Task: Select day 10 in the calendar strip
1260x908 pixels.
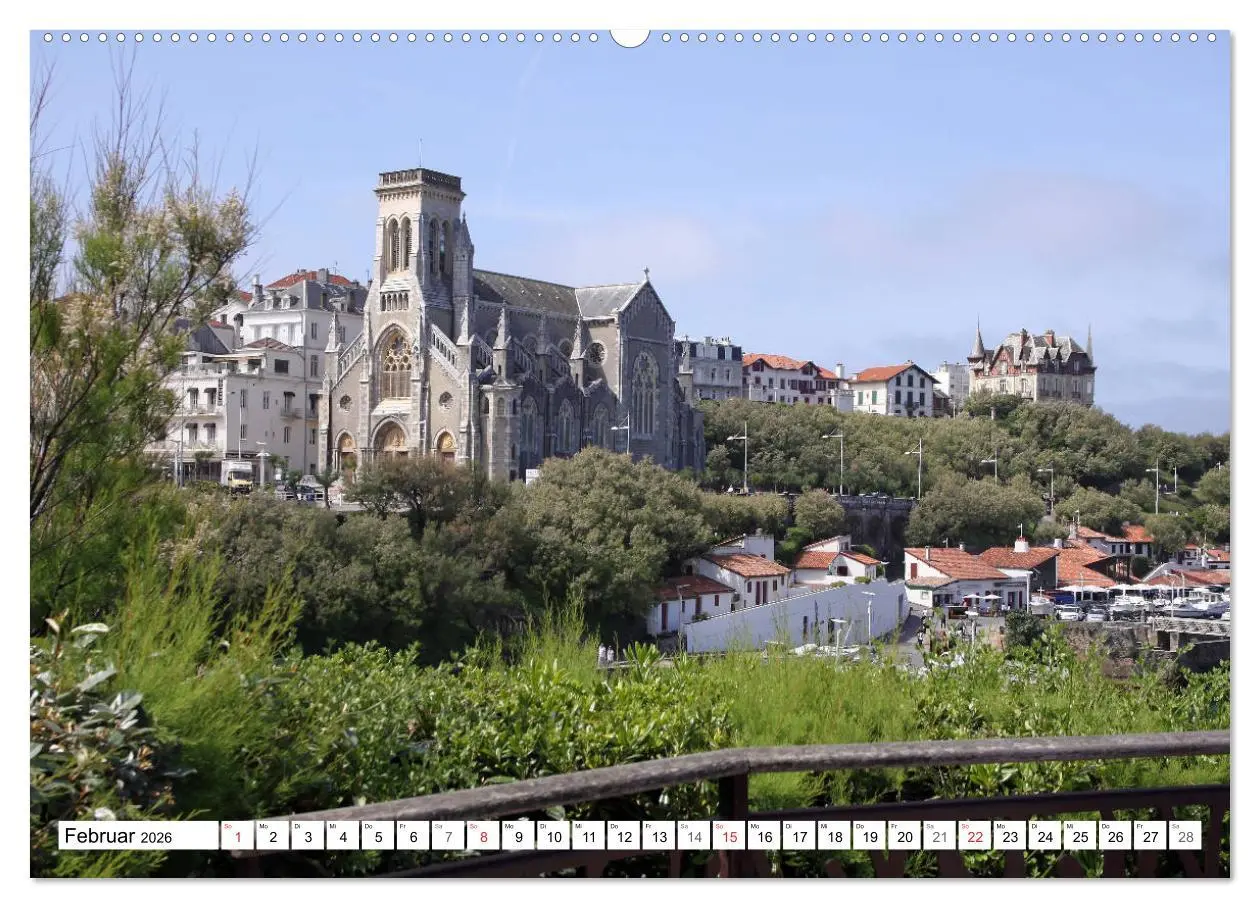Action: [553, 836]
